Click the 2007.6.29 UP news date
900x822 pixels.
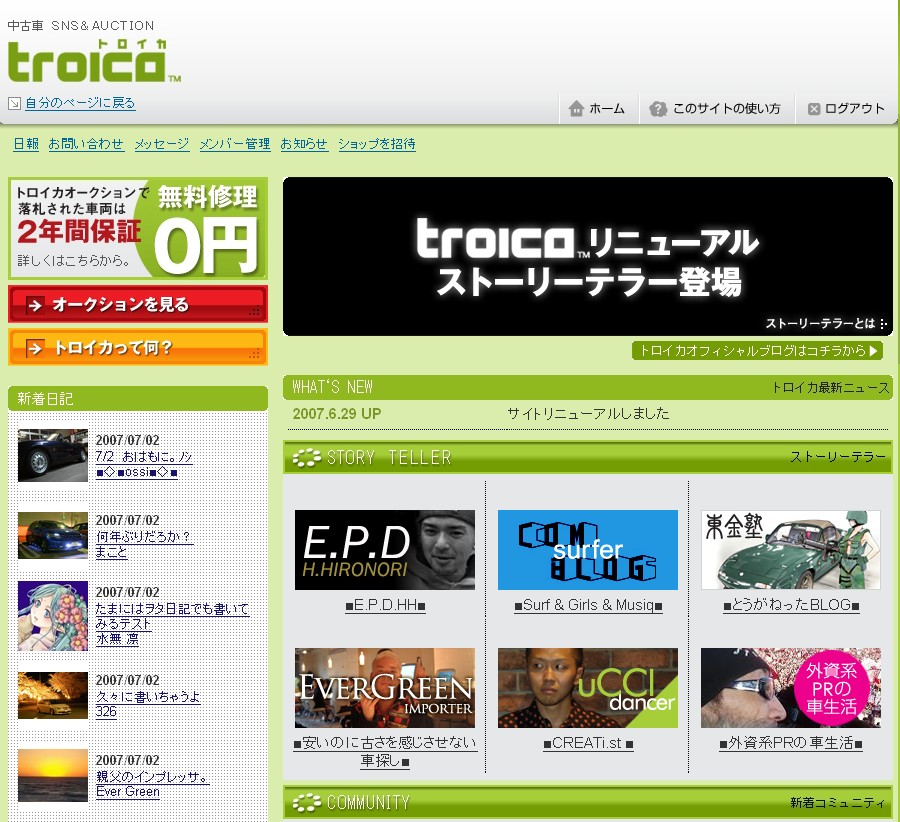337,414
